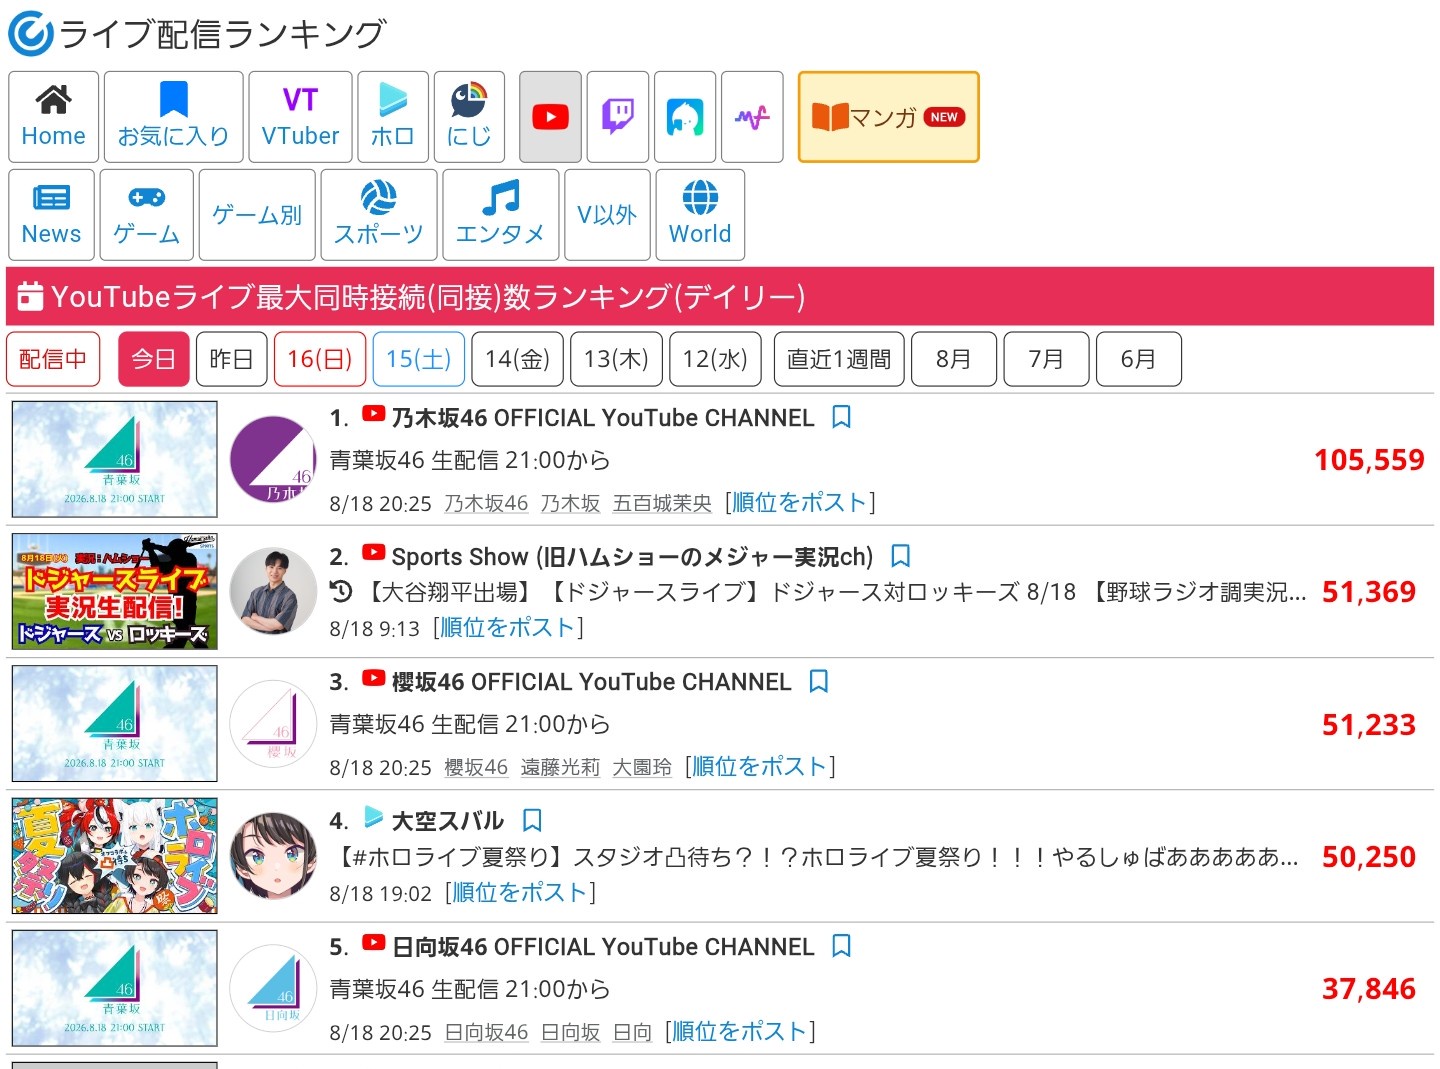Image resolution: width=1440 pixels, height=1069 pixels.
Task: Open the V以外 menu item
Action: pyautogui.click(x=607, y=215)
